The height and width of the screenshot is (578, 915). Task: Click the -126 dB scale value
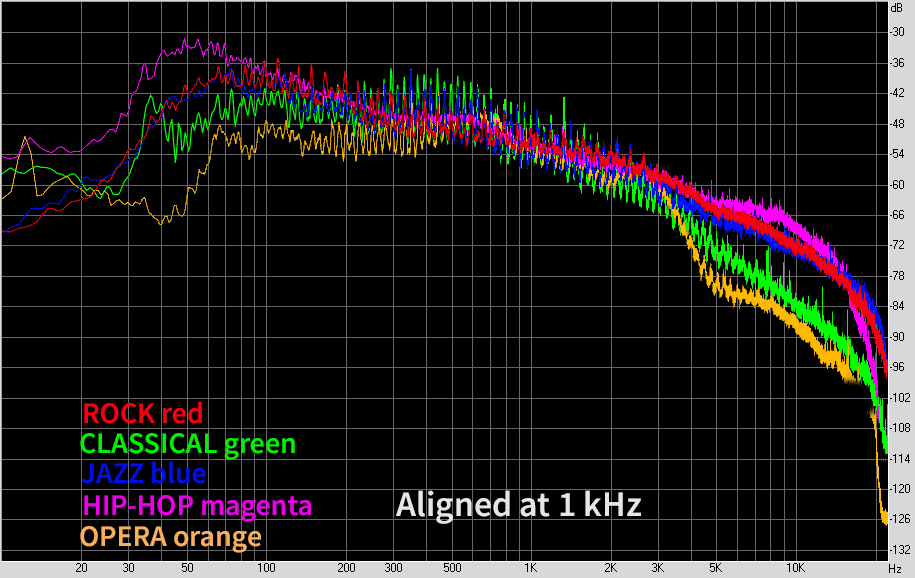tap(899, 519)
